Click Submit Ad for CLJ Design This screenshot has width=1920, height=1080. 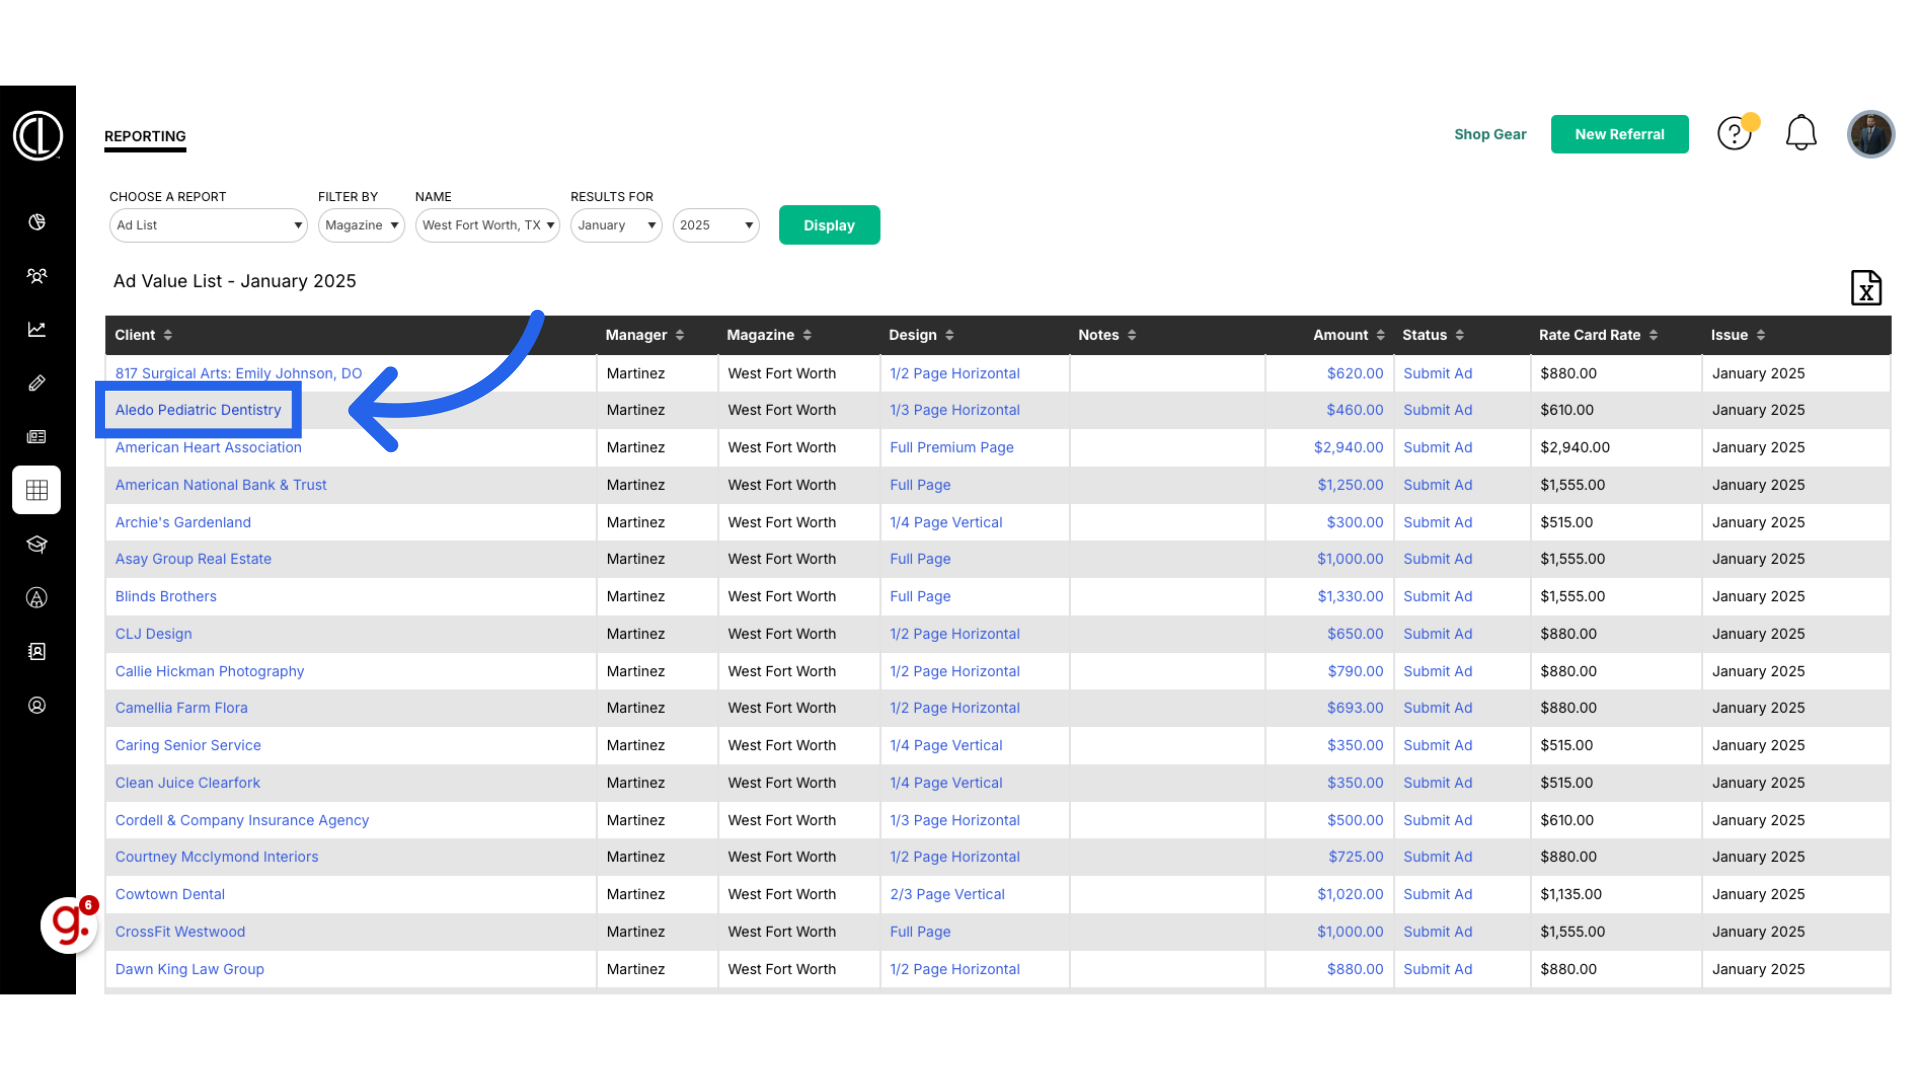coord(1437,634)
